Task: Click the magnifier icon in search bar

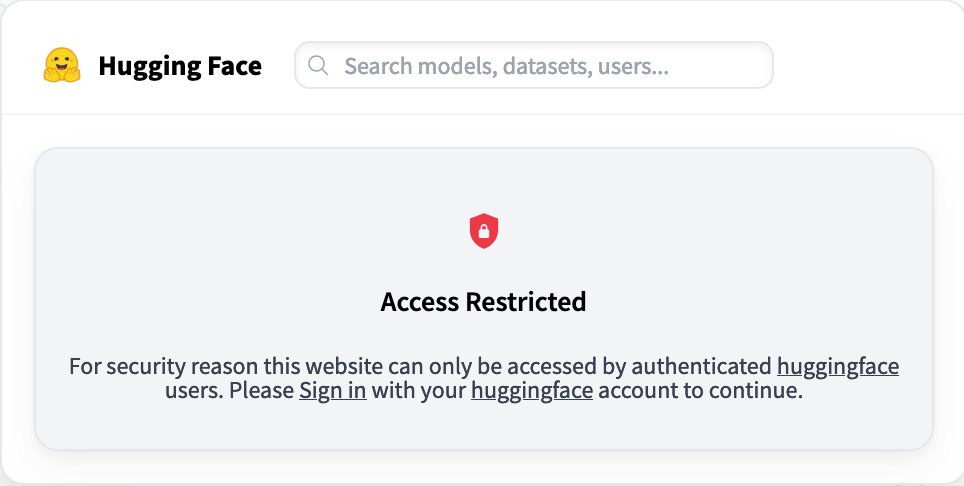Action: (x=319, y=66)
